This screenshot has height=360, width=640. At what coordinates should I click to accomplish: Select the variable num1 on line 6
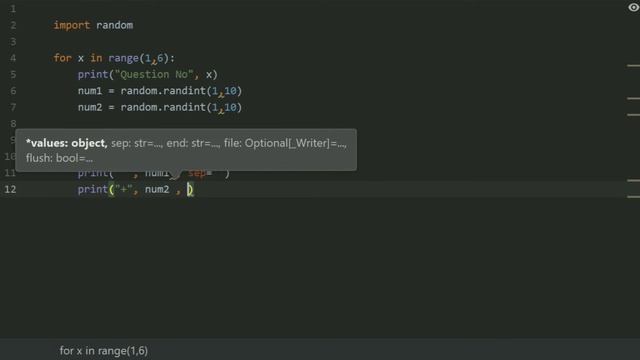click(x=90, y=91)
